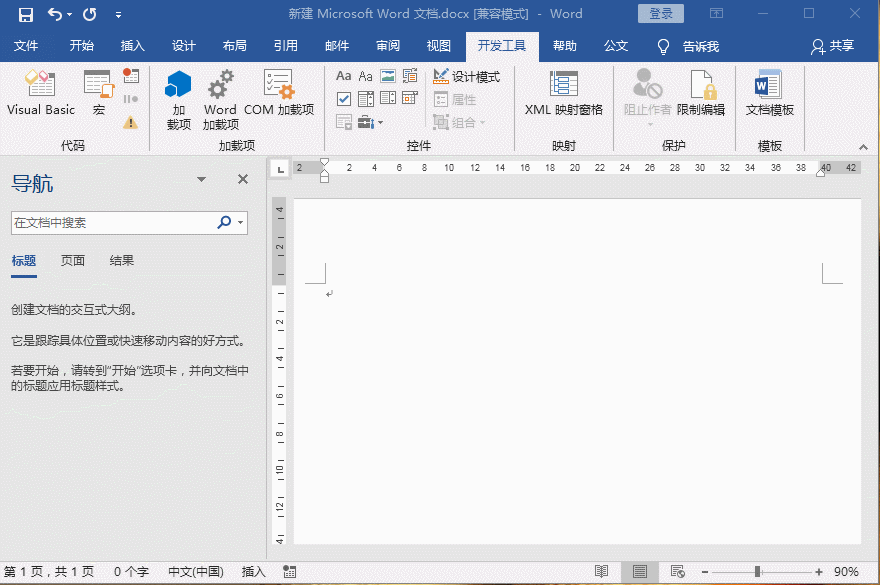880x585 pixels.
Task: Insert a picture content control
Action: pyautogui.click(x=388, y=76)
